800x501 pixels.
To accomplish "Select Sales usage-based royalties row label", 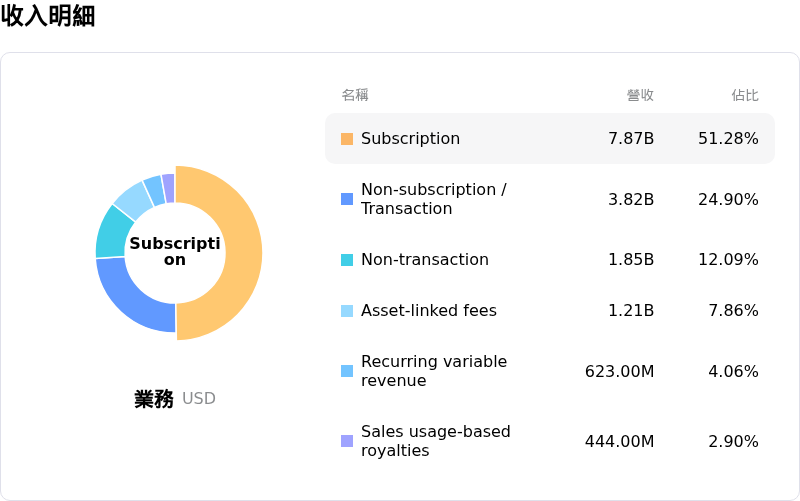I will (x=435, y=441).
